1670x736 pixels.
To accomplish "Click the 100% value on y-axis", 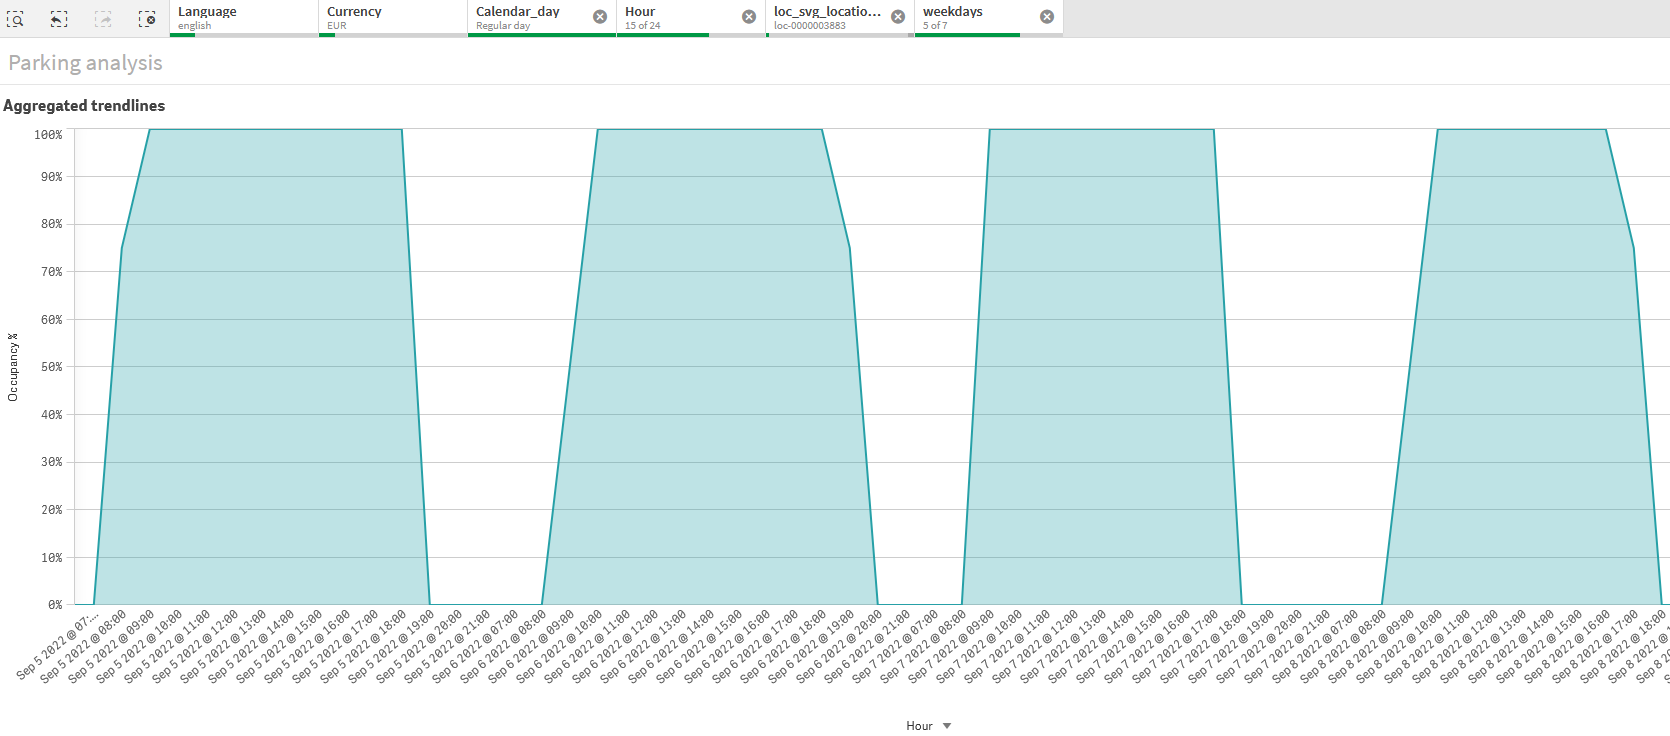I will (x=48, y=135).
